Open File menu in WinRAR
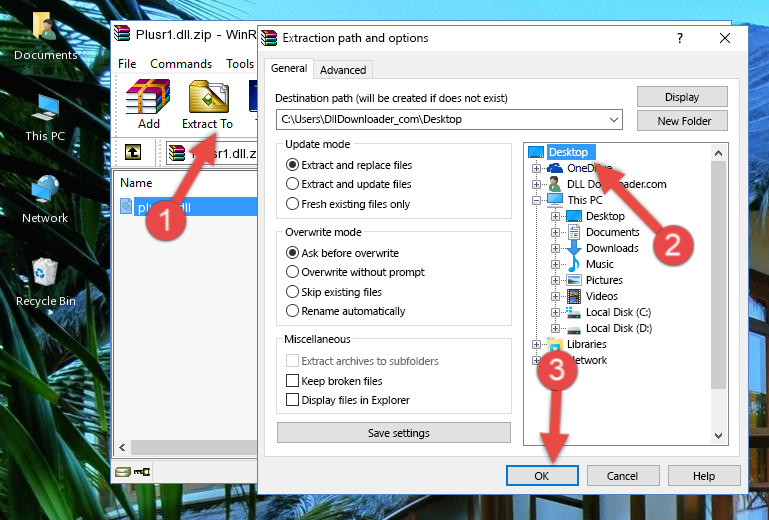Screen dimensions: 769x520 tap(127, 64)
